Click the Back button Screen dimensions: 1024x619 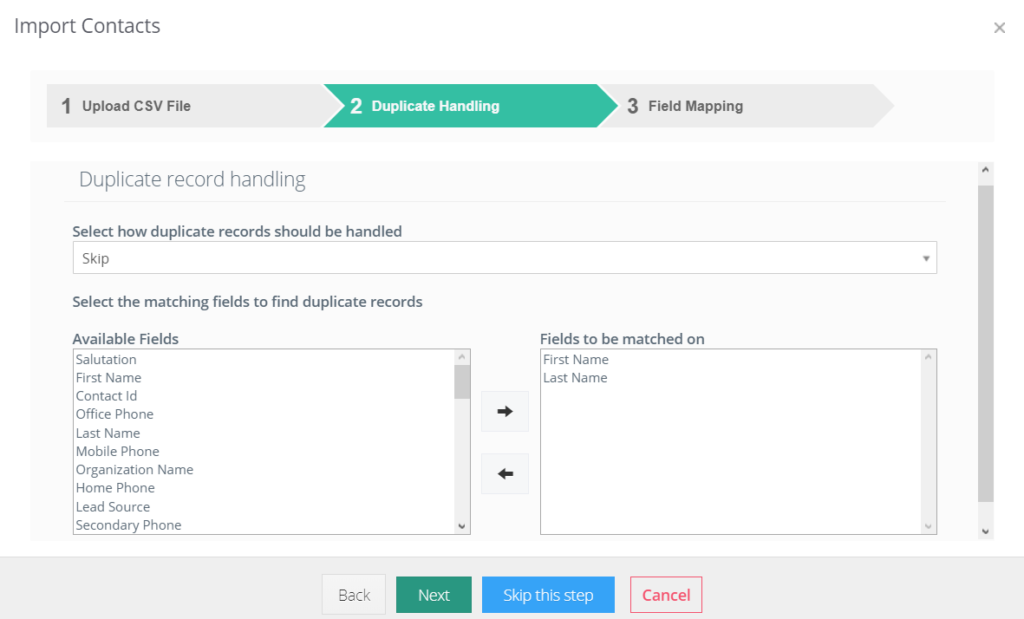click(x=354, y=595)
